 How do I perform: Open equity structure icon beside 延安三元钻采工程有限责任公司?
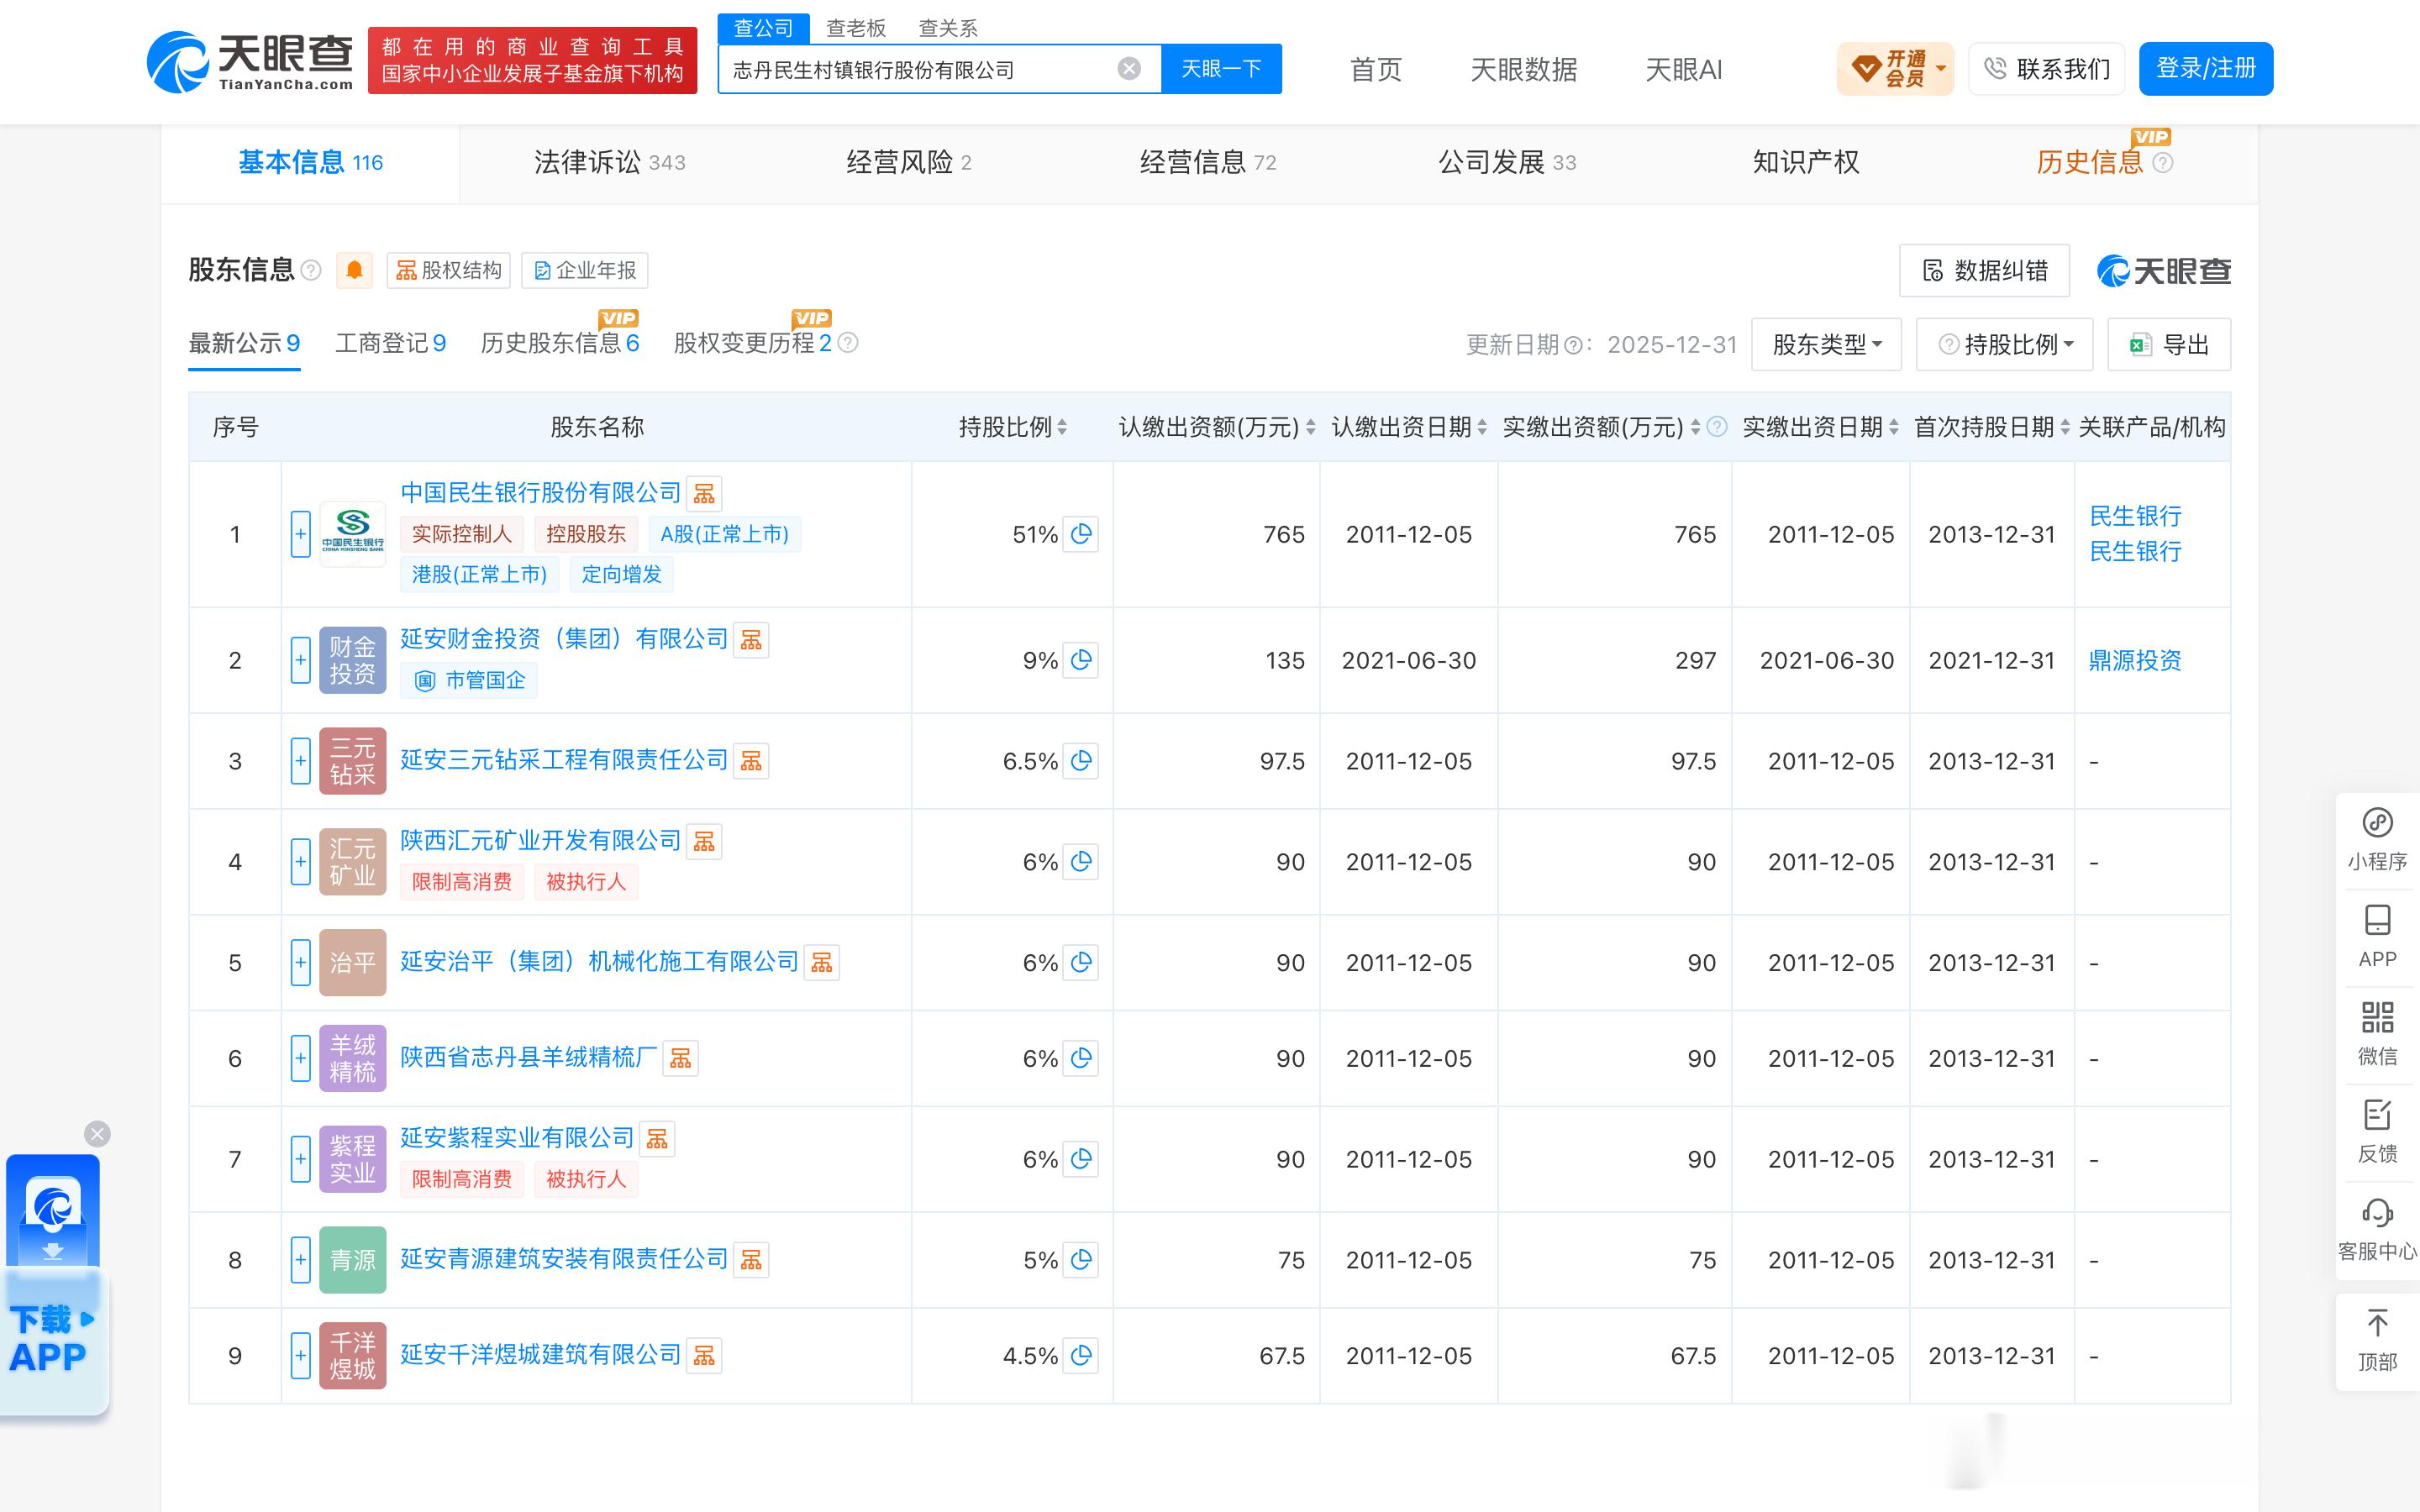751,761
